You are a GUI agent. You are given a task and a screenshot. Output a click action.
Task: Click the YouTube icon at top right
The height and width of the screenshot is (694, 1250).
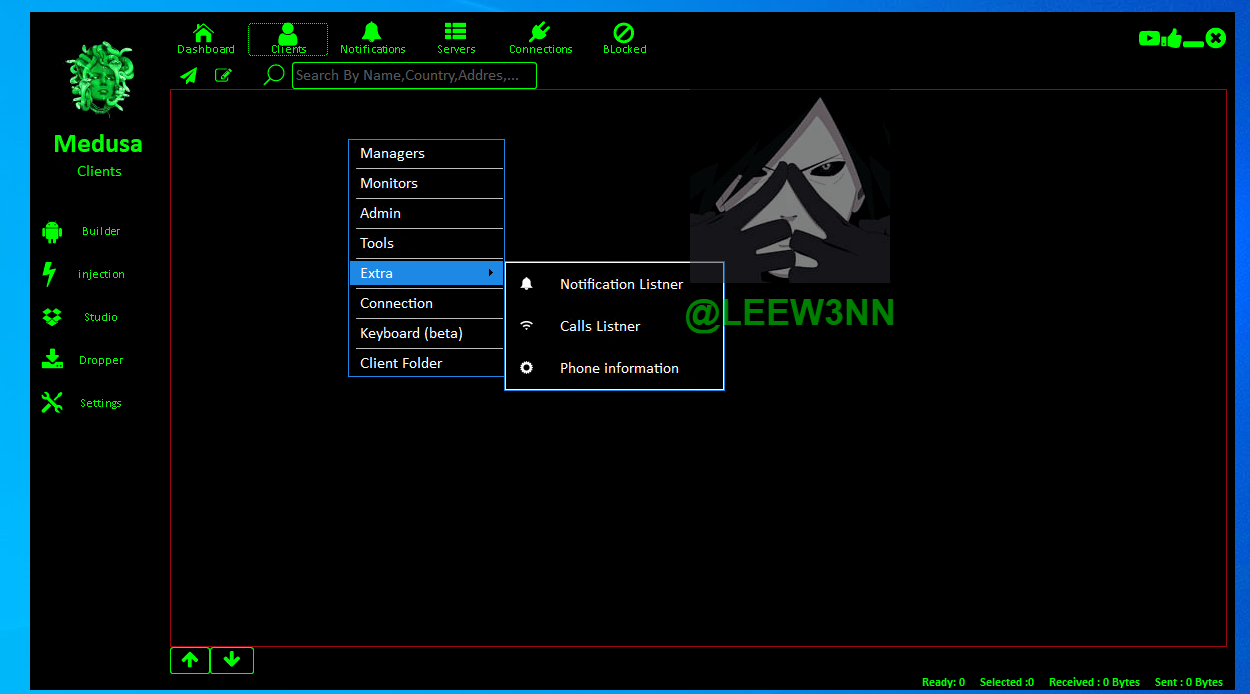(1149, 39)
